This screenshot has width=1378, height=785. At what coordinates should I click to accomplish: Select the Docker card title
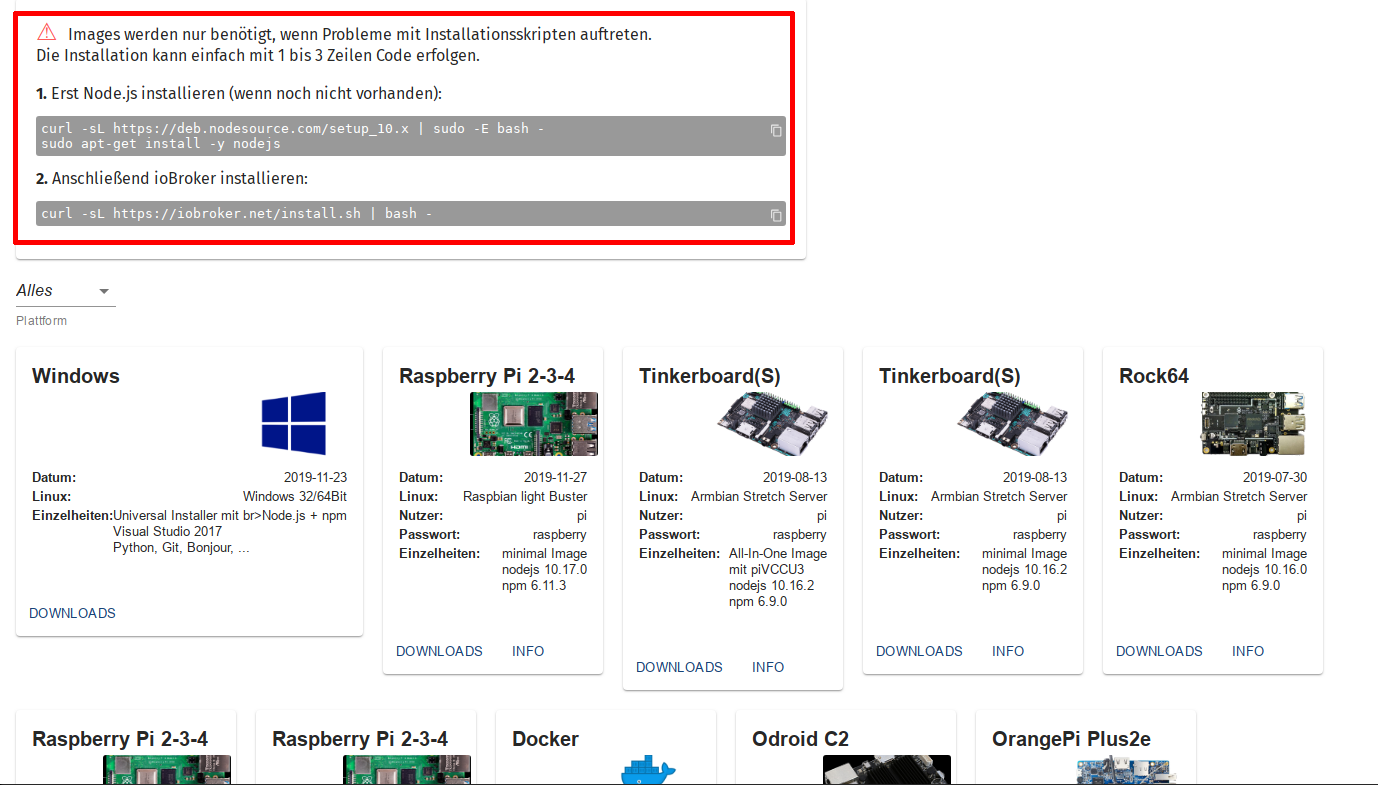point(545,739)
